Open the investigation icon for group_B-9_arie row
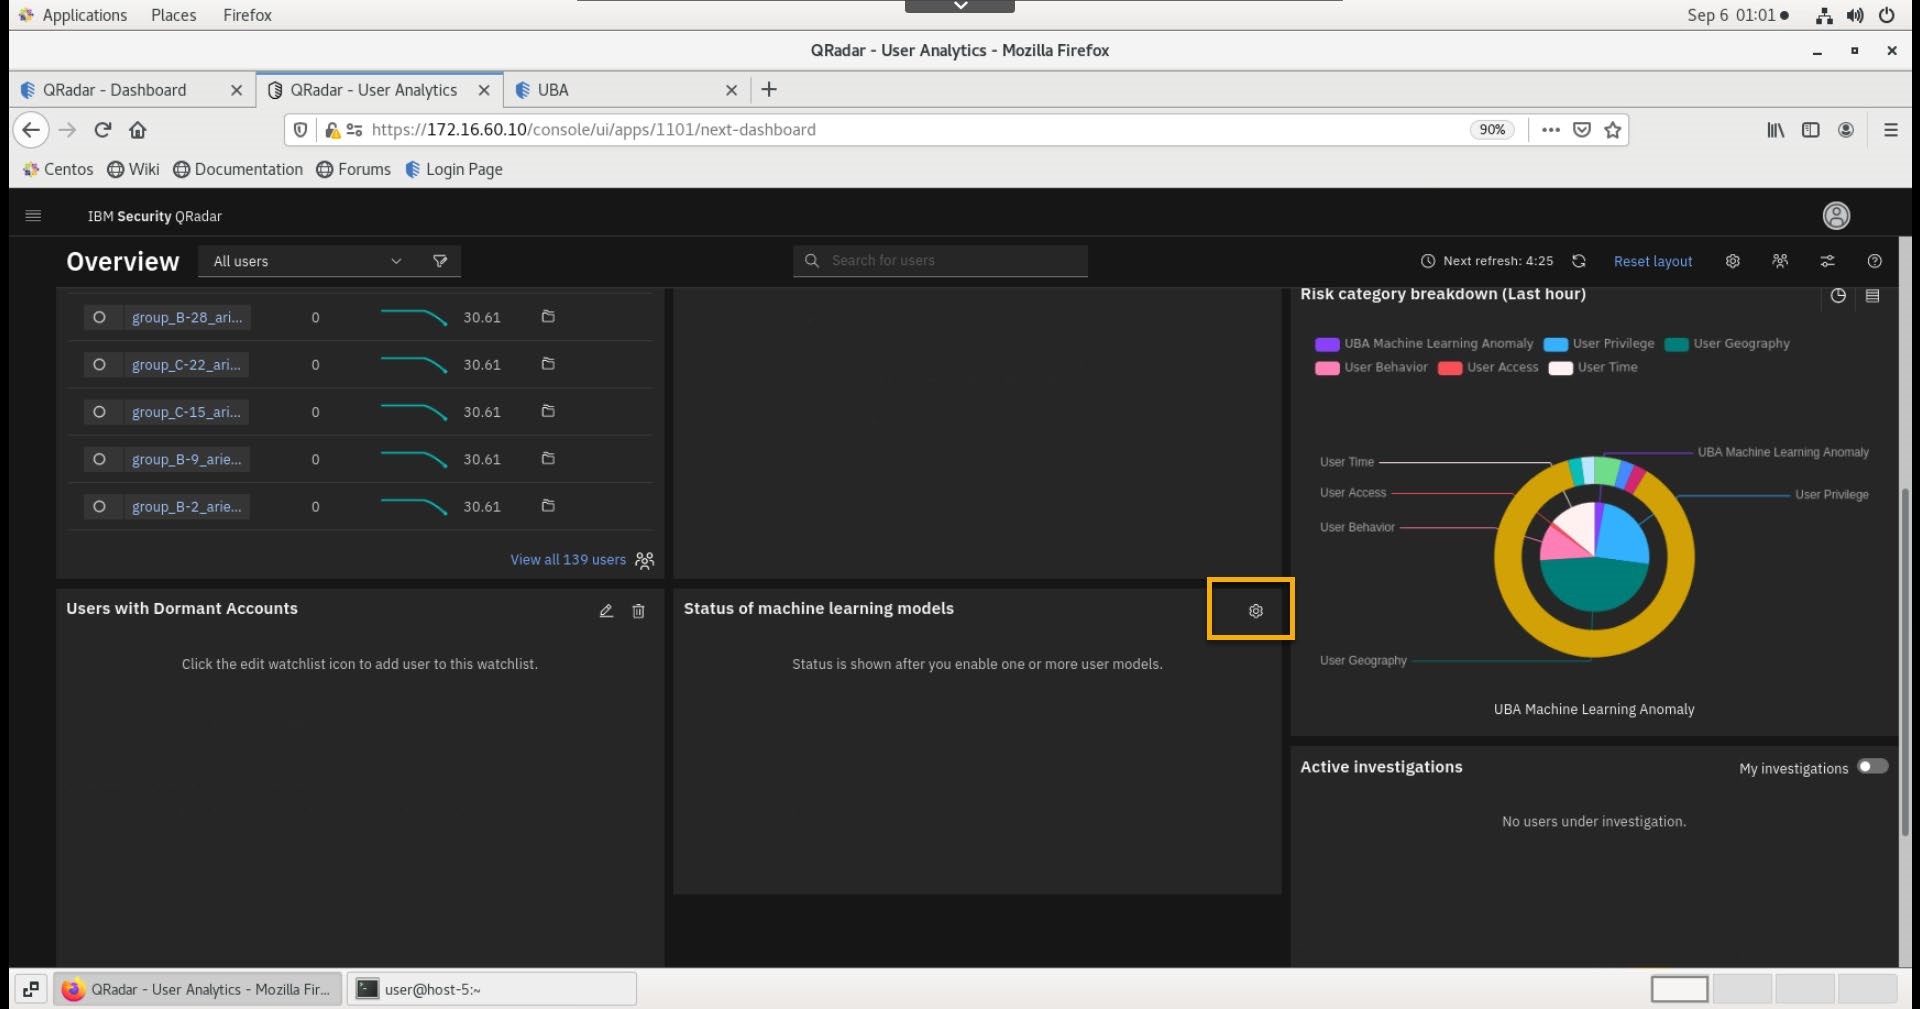The image size is (1920, 1009). tap(548, 458)
